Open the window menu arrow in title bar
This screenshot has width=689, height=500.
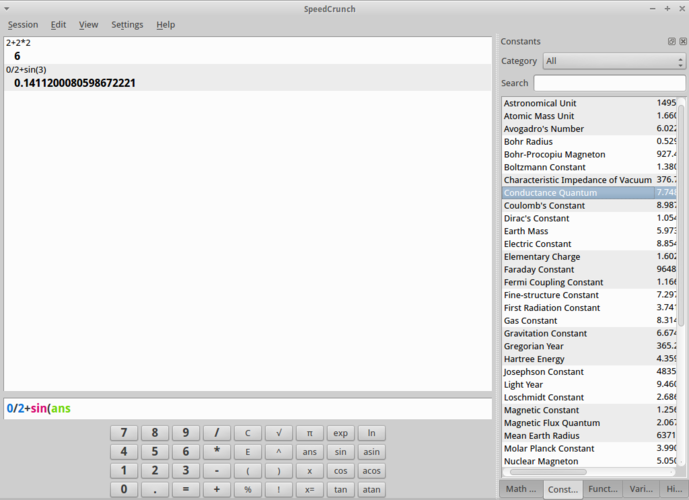tap(6, 9)
